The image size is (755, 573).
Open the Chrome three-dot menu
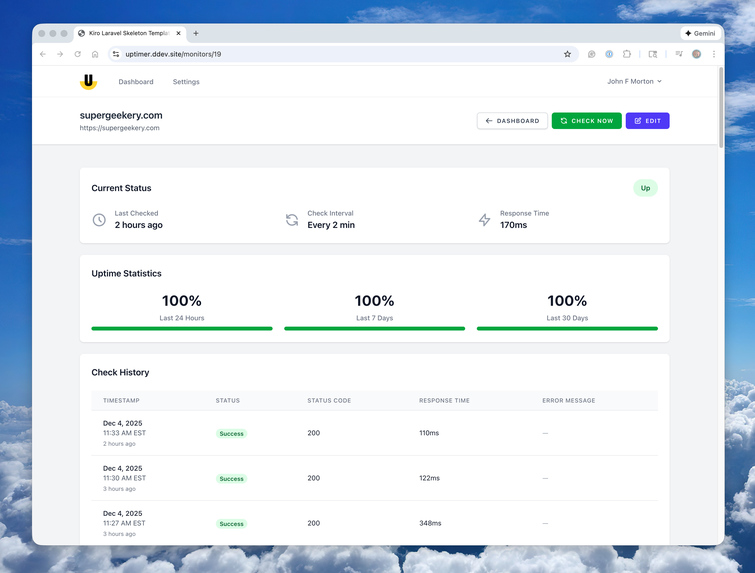pos(714,54)
